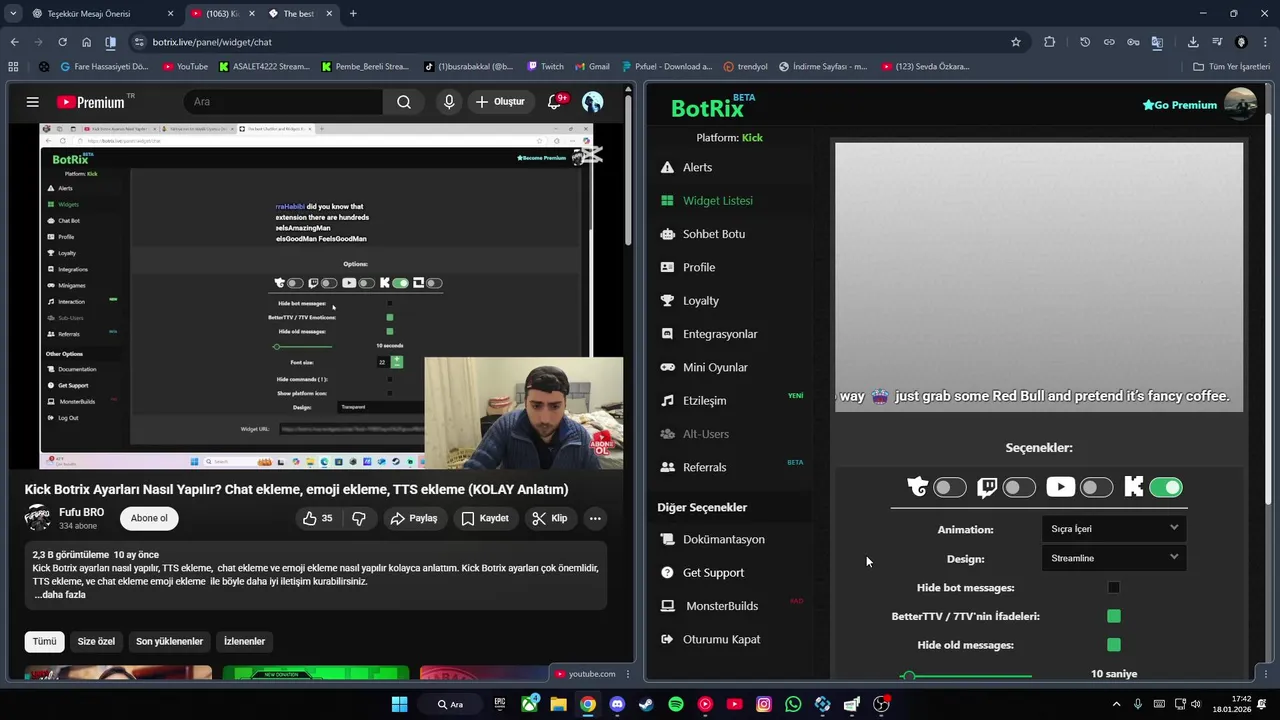Select the Tümü filter chip

pos(44,641)
